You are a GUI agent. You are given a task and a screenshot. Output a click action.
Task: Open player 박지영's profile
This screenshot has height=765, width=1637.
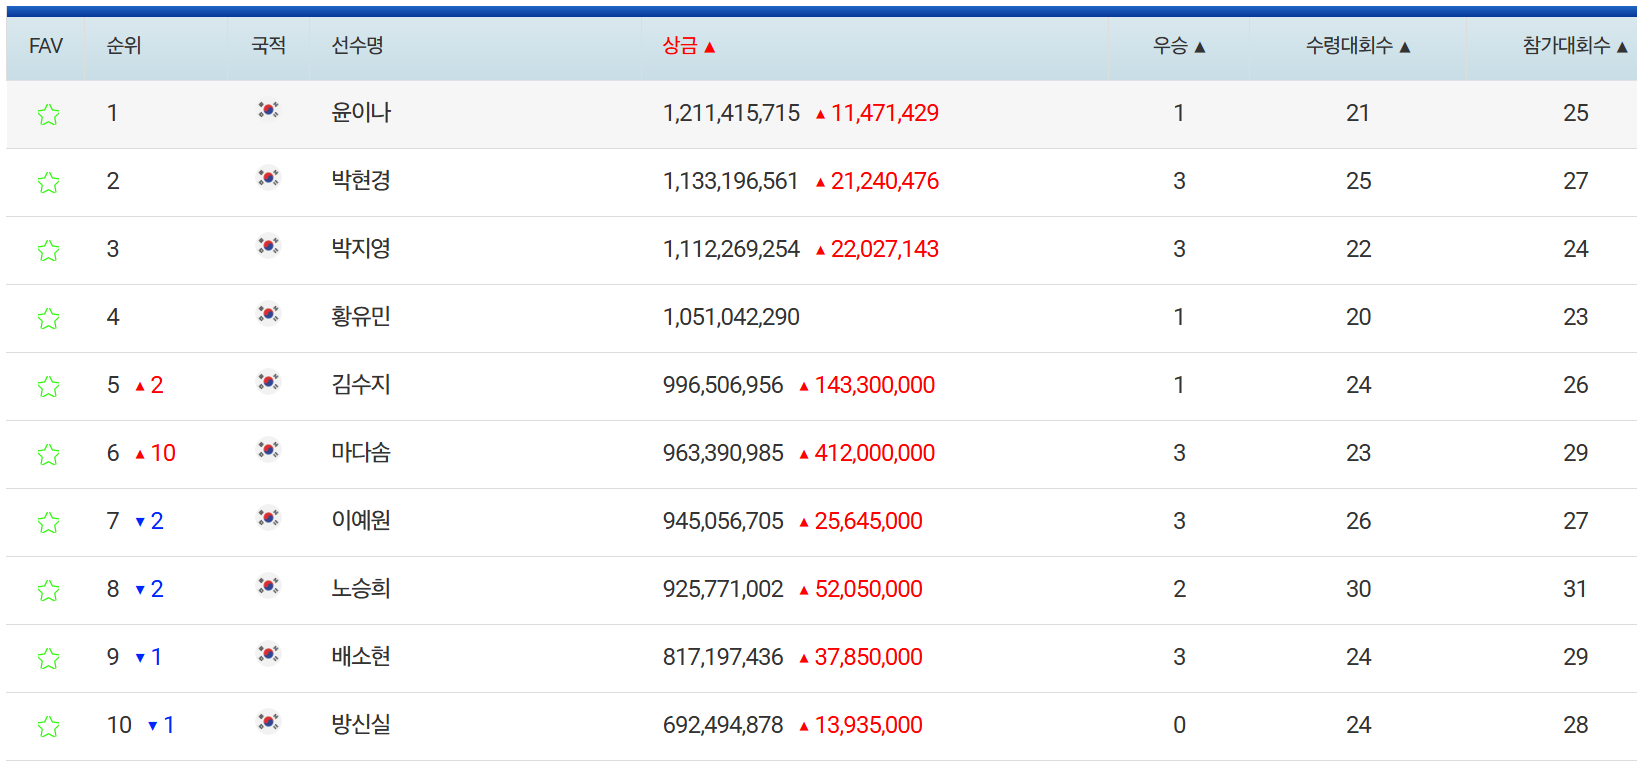[361, 249]
